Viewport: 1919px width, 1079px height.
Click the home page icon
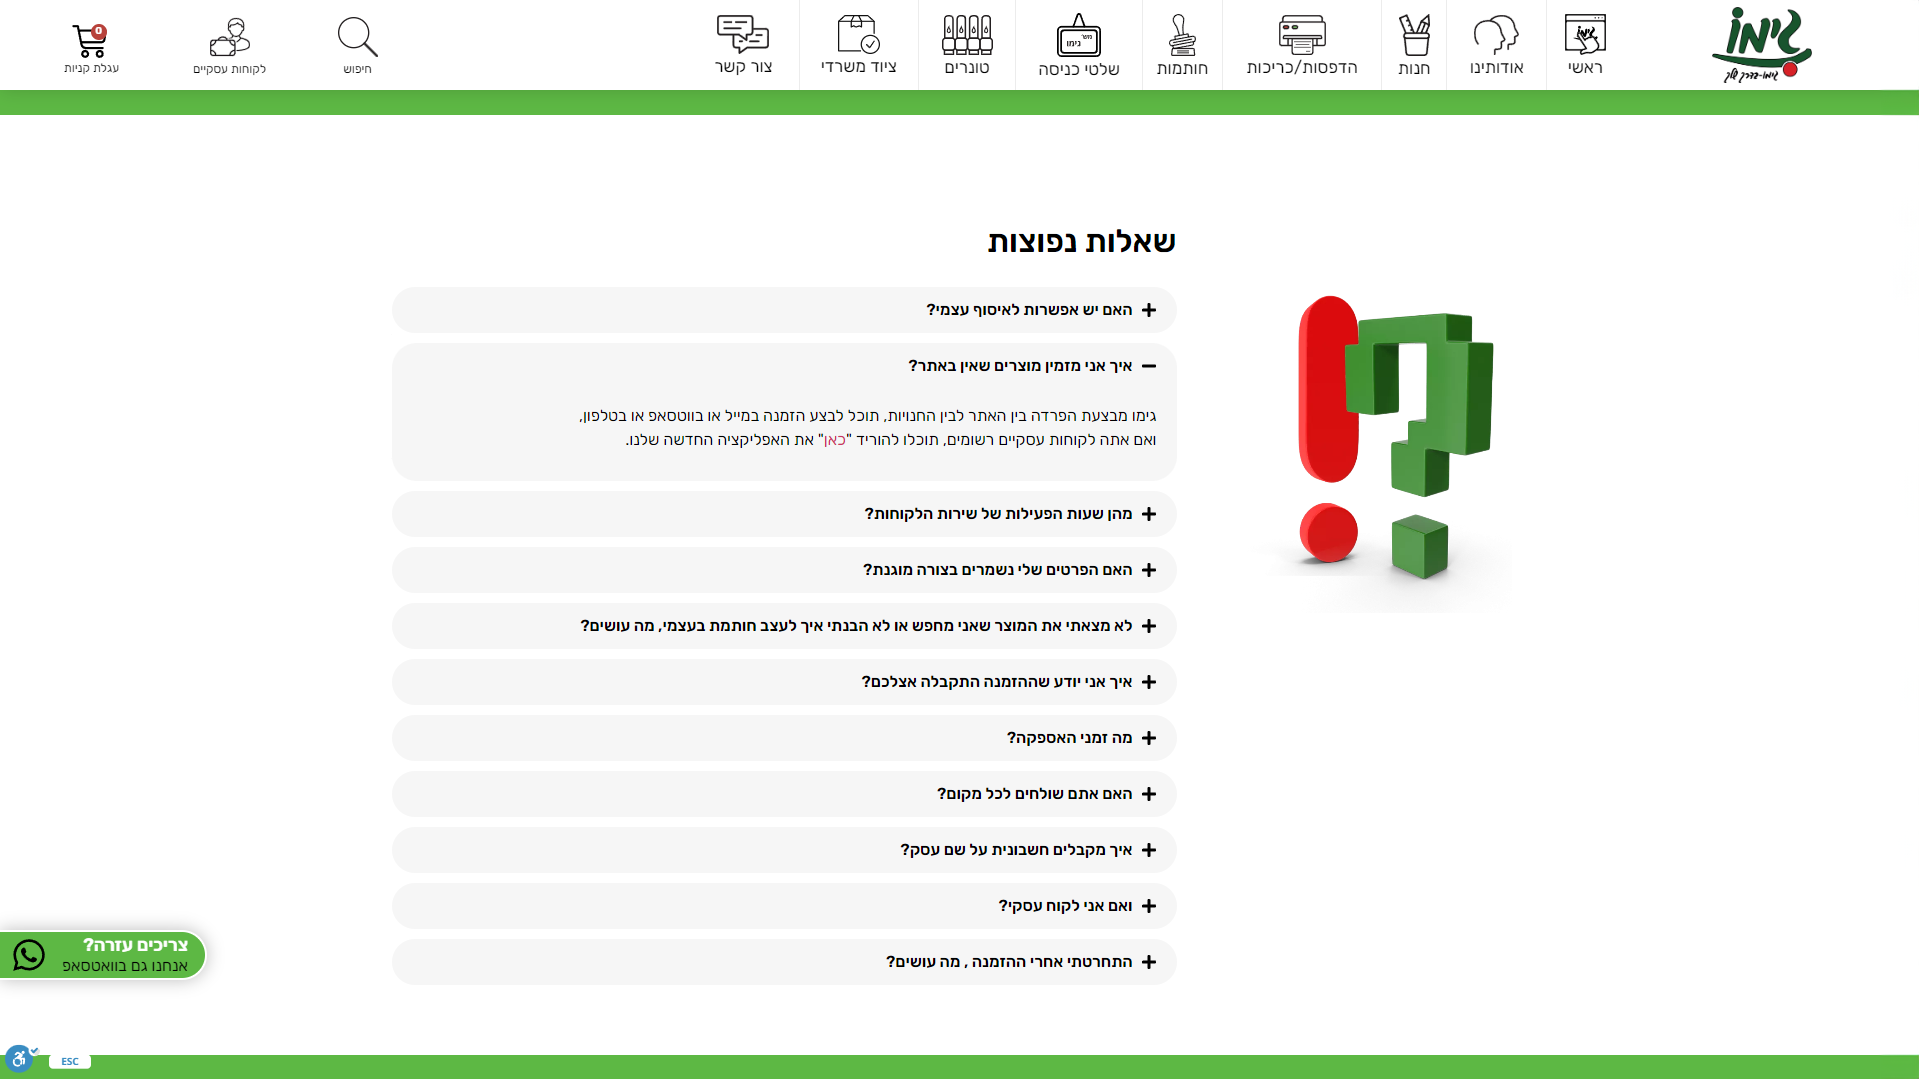click(1585, 34)
